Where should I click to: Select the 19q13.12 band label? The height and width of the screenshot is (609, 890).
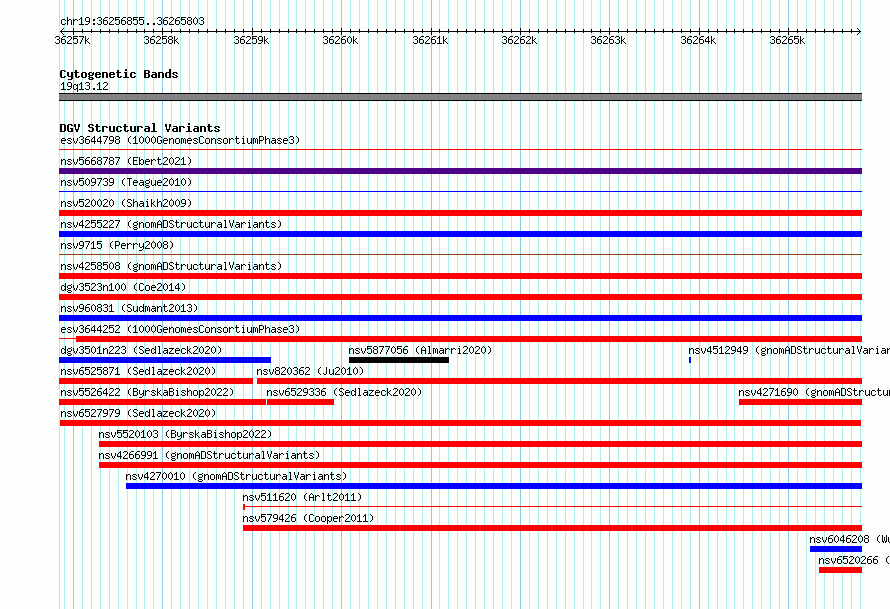pyautogui.click(x=84, y=86)
